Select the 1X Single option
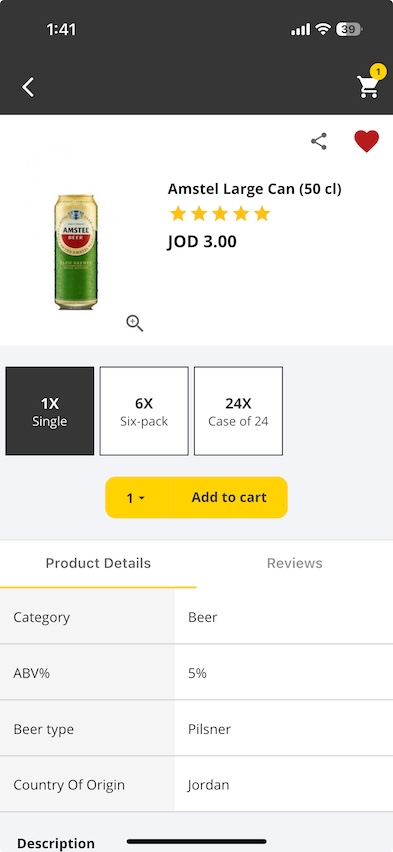The height and width of the screenshot is (852, 393). [x=49, y=411]
